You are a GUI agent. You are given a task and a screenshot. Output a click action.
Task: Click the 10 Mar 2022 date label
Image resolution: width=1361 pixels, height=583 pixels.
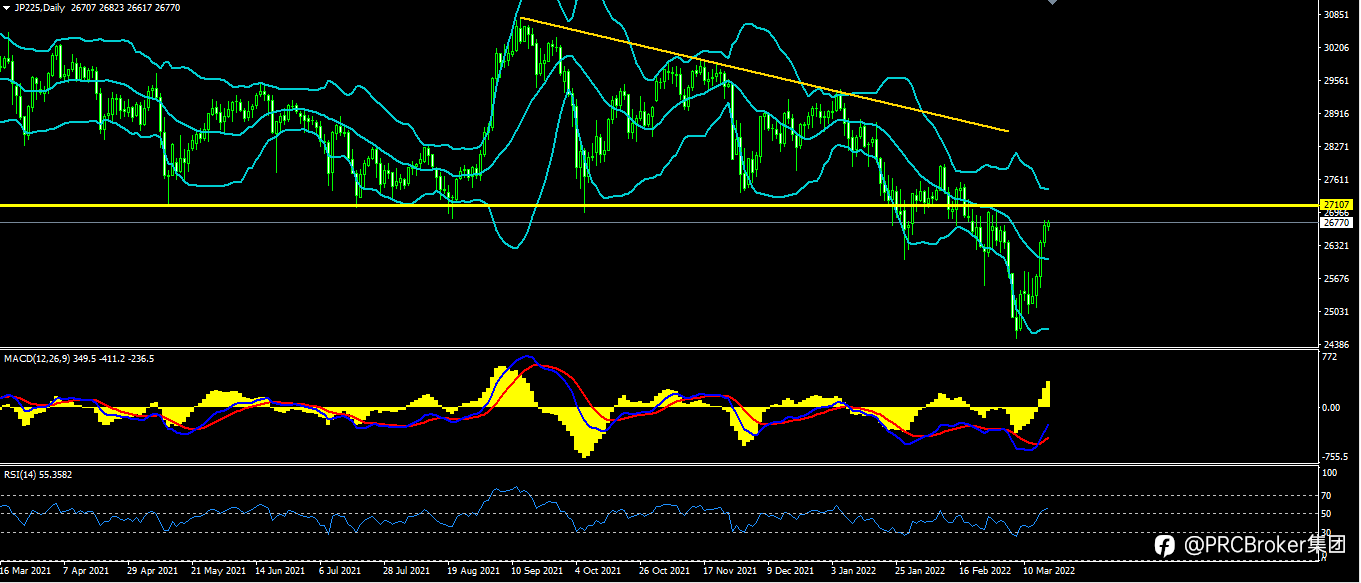click(1049, 571)
